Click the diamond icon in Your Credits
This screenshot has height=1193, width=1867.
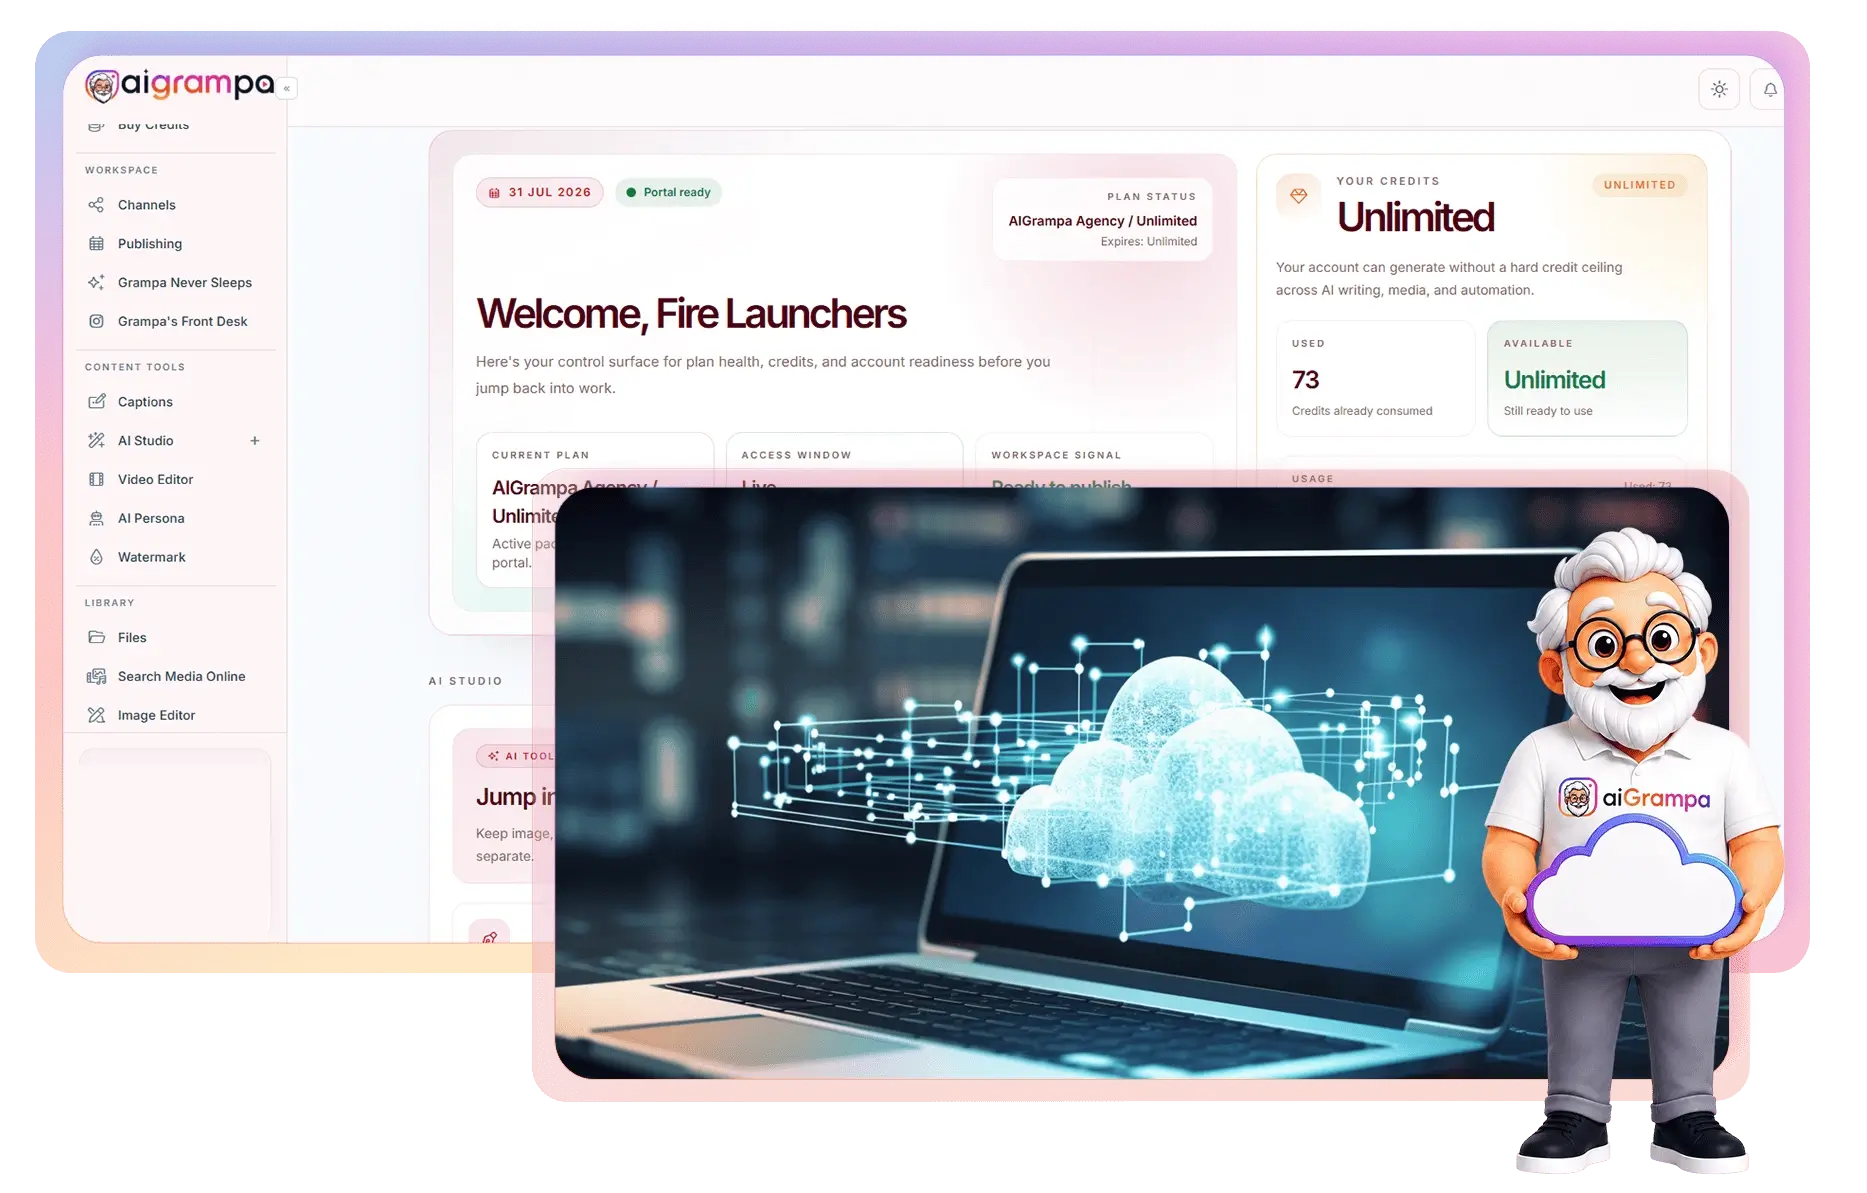click(1298, 196)
